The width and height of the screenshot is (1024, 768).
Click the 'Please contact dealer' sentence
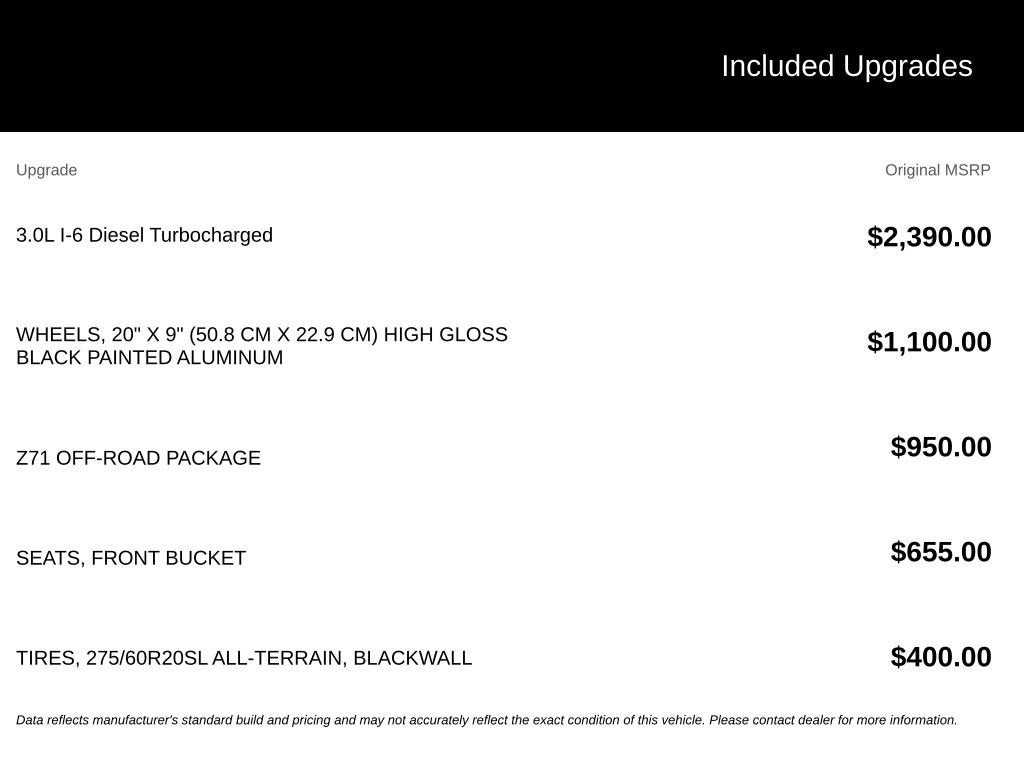[833, 720]
